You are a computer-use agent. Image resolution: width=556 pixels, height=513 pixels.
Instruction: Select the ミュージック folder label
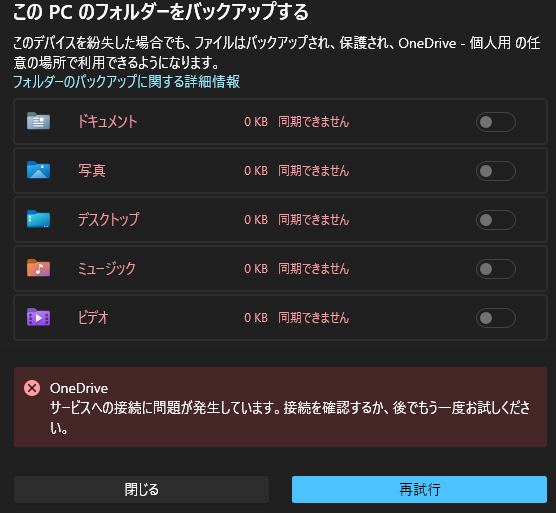point(106,268)
